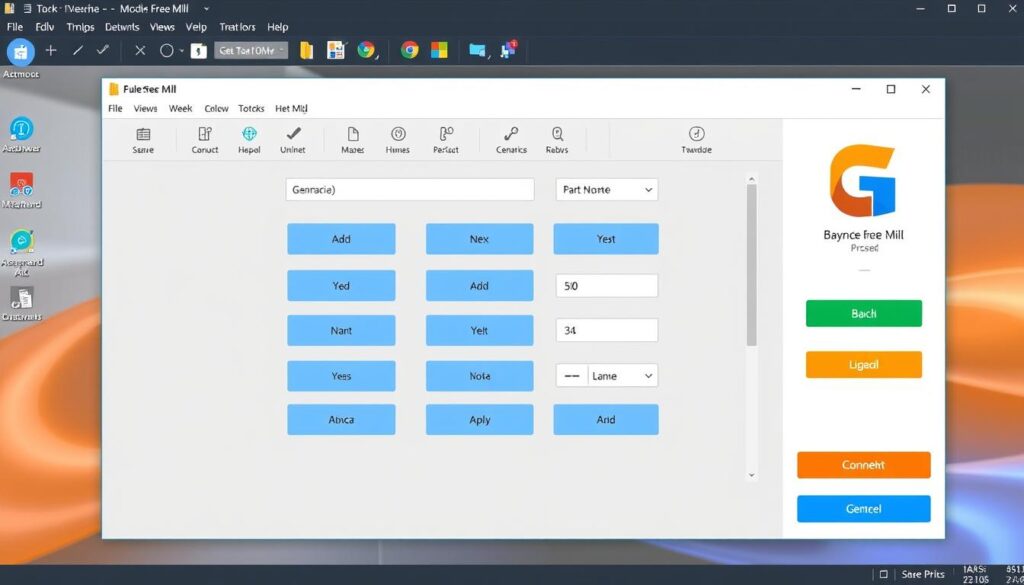The width and height of the screenshot is (1024, 585).
Task: Open the Chrome icon next to the Windows logo
Action: [409, 50]
